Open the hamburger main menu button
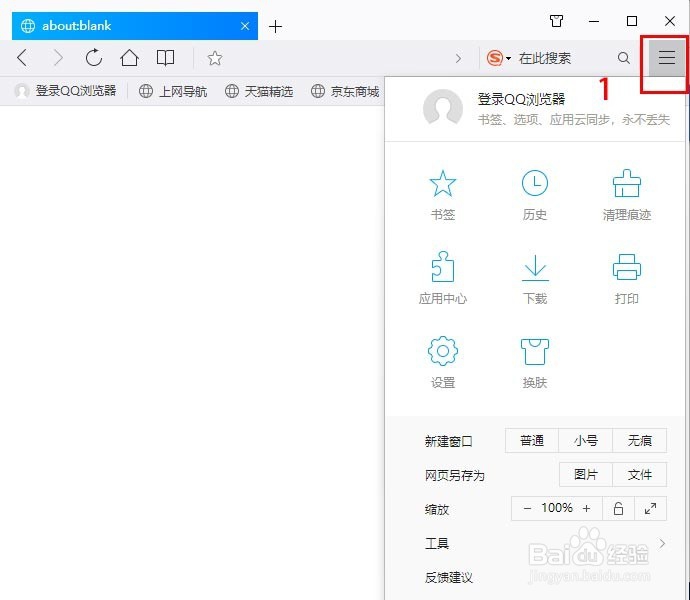690x600 pixels. coord(666,58)
